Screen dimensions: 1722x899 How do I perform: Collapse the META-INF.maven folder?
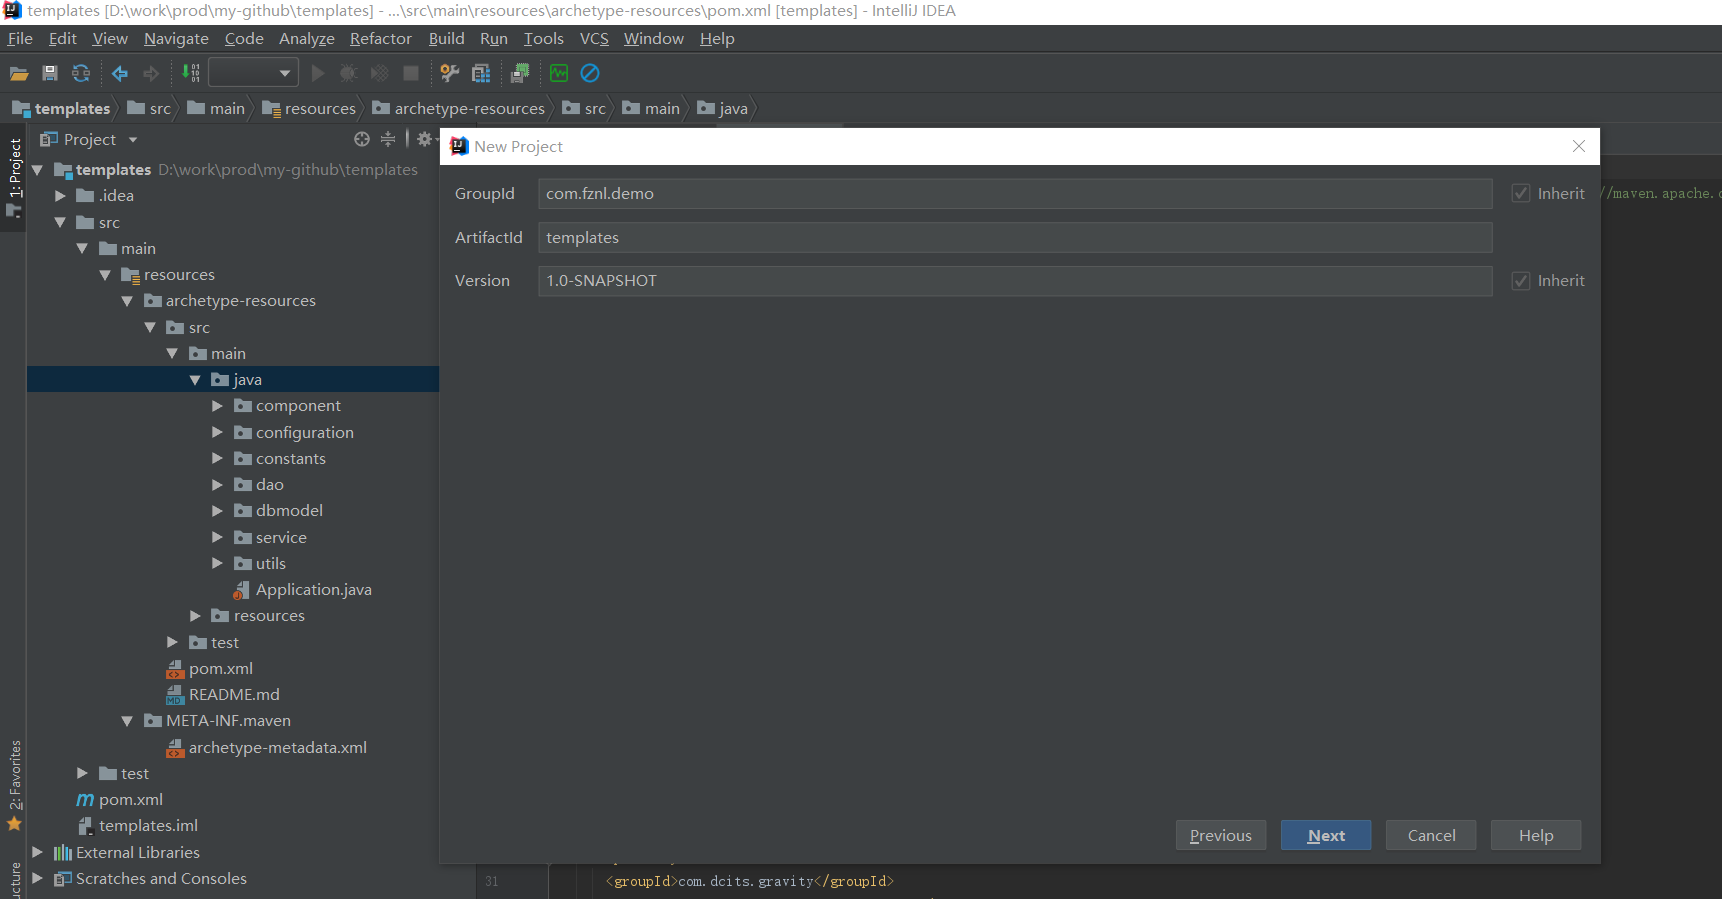(x=127, y=721)
